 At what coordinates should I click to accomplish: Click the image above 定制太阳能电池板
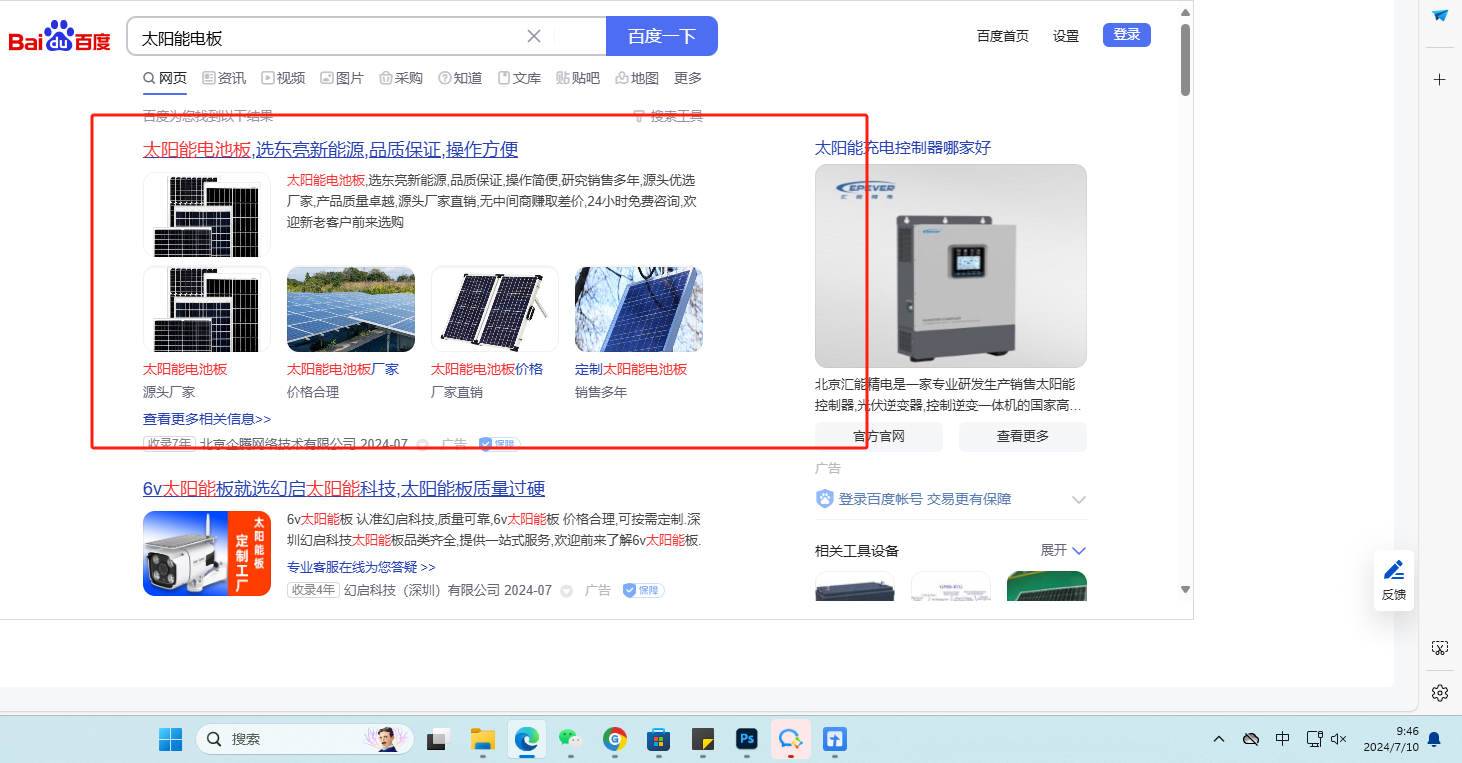tap(639, 309)
